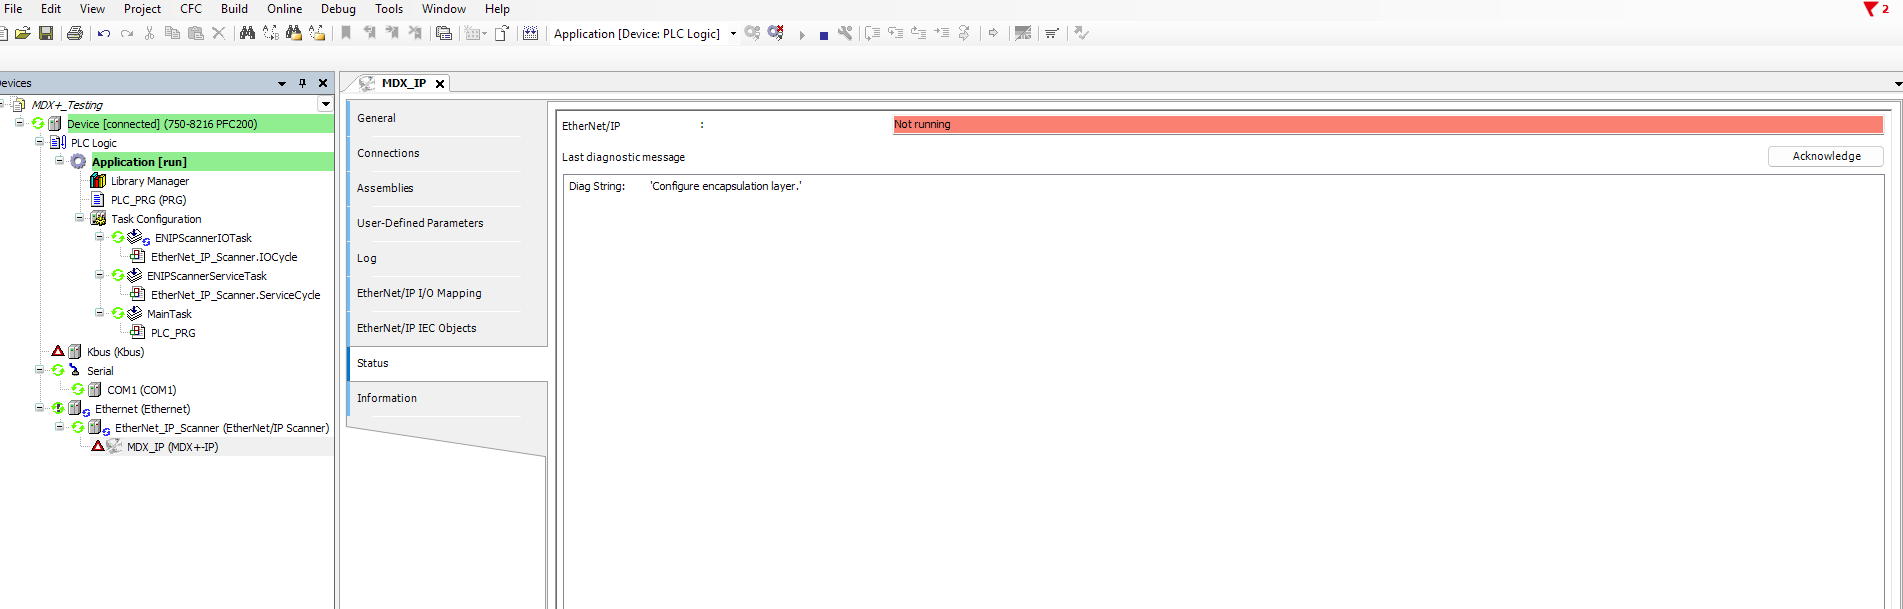The width and height of the screenshot is (1903, 609).
Task: Click the wrench debug icon in toolbar
Action: click(845, 33)
